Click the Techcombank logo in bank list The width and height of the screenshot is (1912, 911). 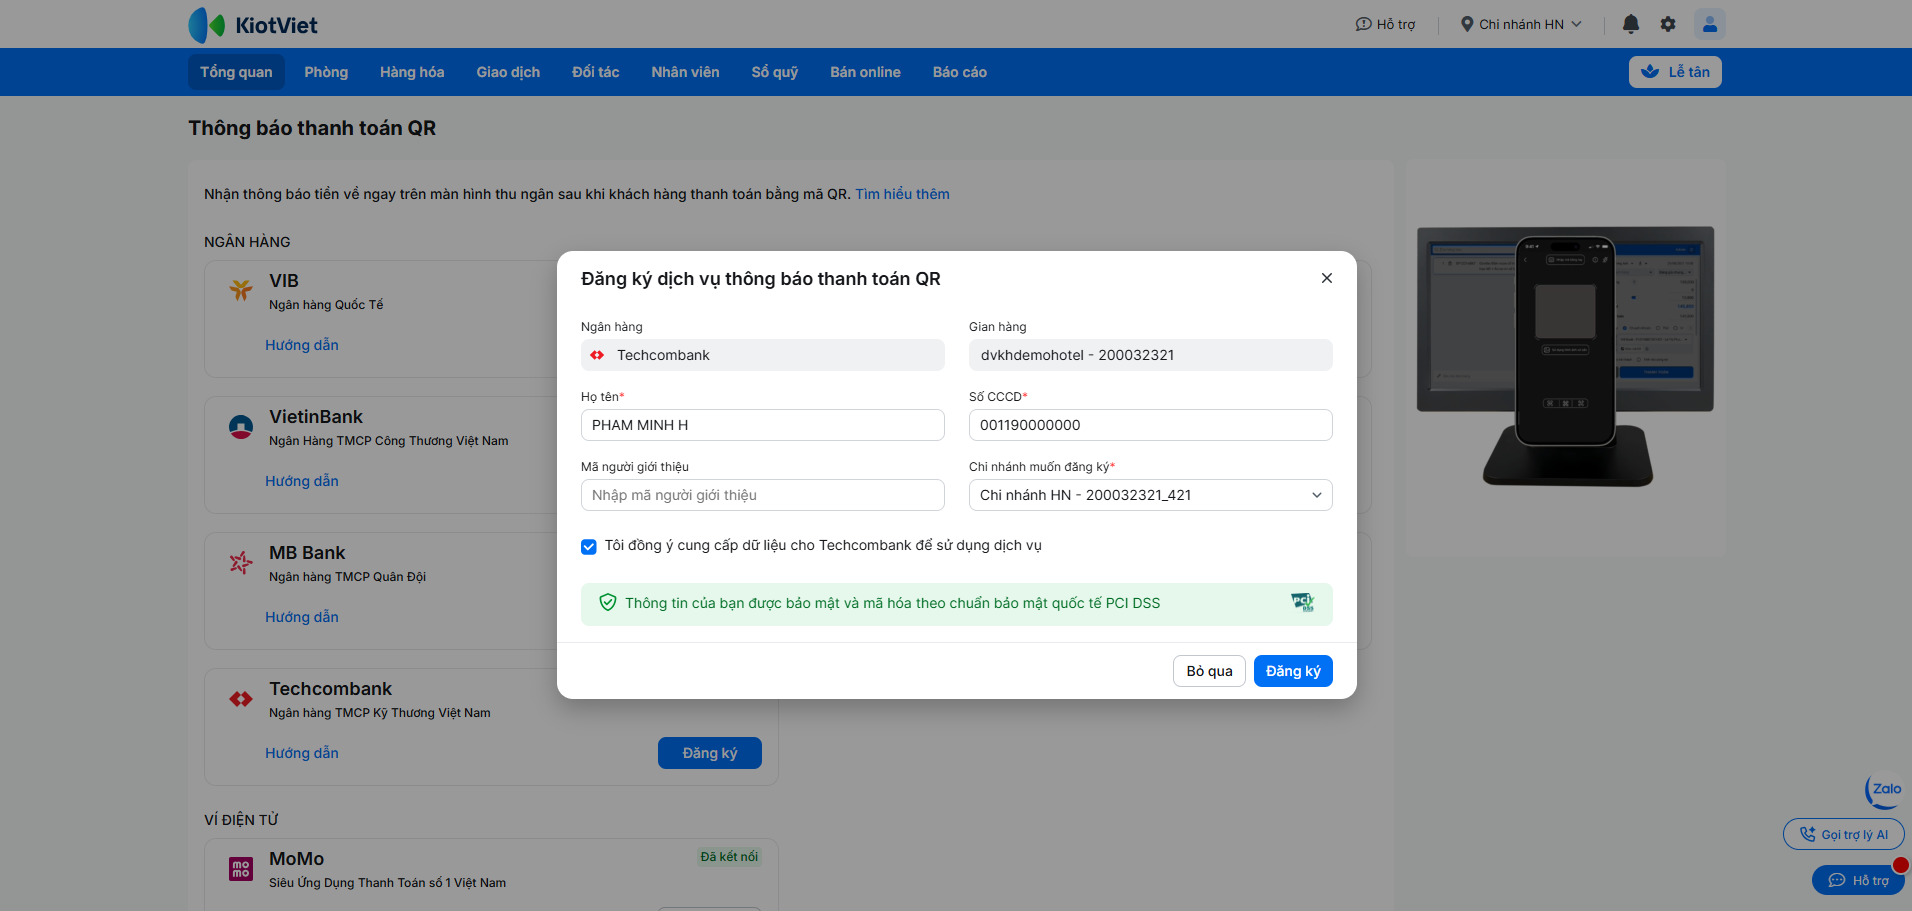point(241,699)
